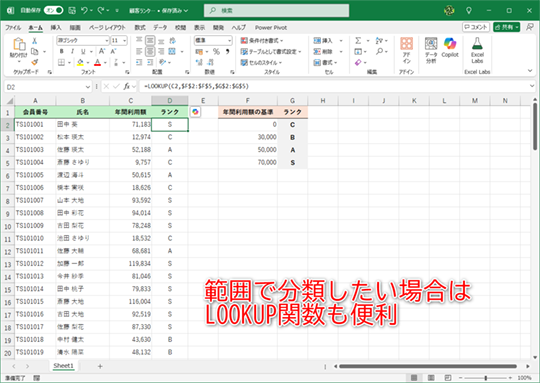
Task: Open Copilot from the ribbon
Action: tap(450, 48)
